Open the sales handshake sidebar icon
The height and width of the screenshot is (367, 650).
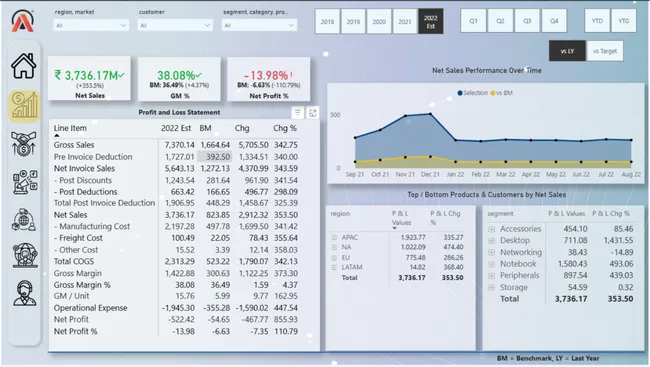pyautogui.click(x=24, y=143)
